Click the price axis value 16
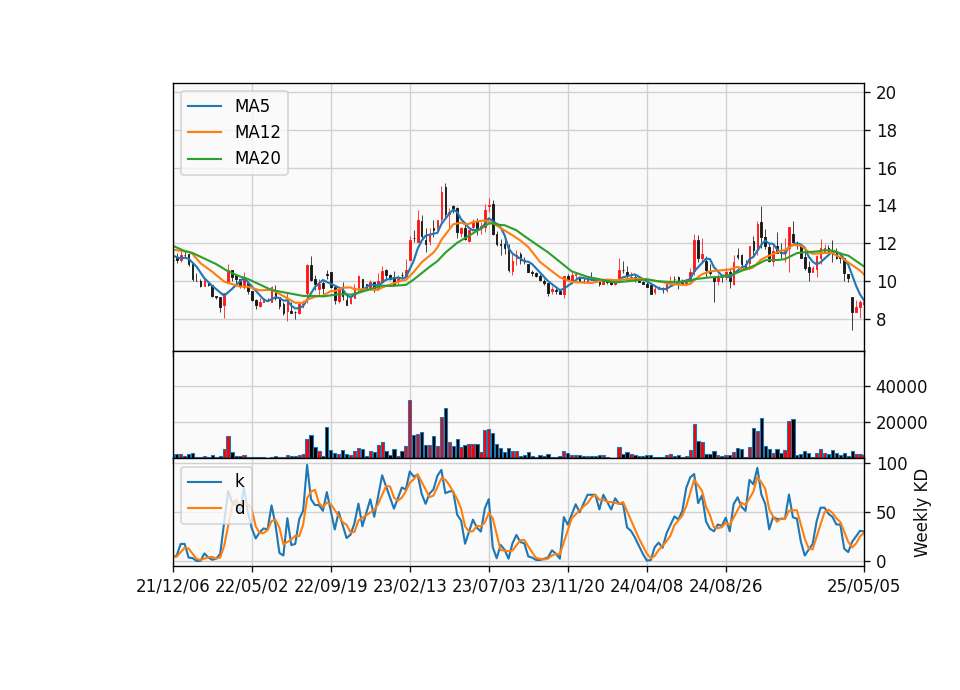960x690 pixels. [x=886, y=169]
